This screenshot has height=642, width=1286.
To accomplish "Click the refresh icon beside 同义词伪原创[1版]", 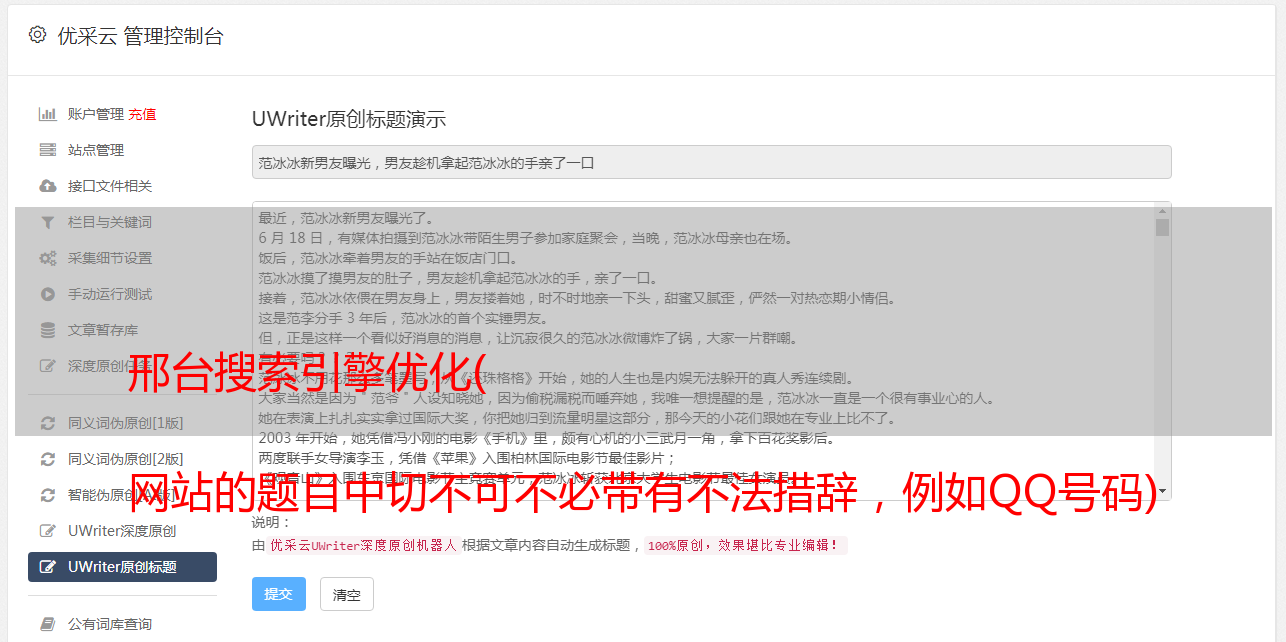I will [47, 423].
